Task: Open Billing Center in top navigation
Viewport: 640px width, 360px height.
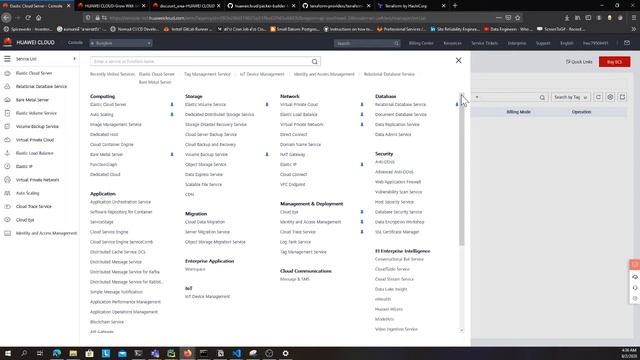Action: tap(421, 43)
